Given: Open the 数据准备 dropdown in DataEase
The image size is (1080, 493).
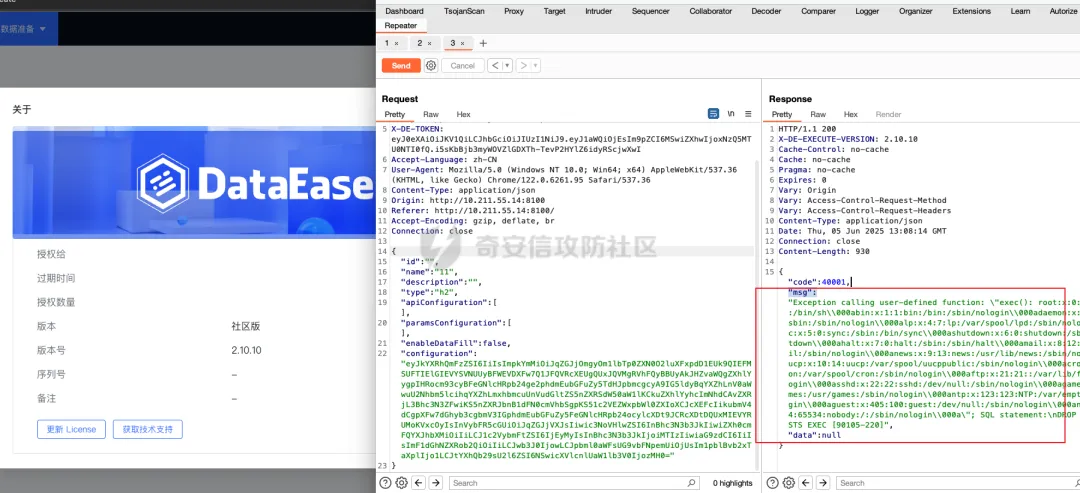Looking at the screenshot, I should pyautogui.click(x=23, y=29).
